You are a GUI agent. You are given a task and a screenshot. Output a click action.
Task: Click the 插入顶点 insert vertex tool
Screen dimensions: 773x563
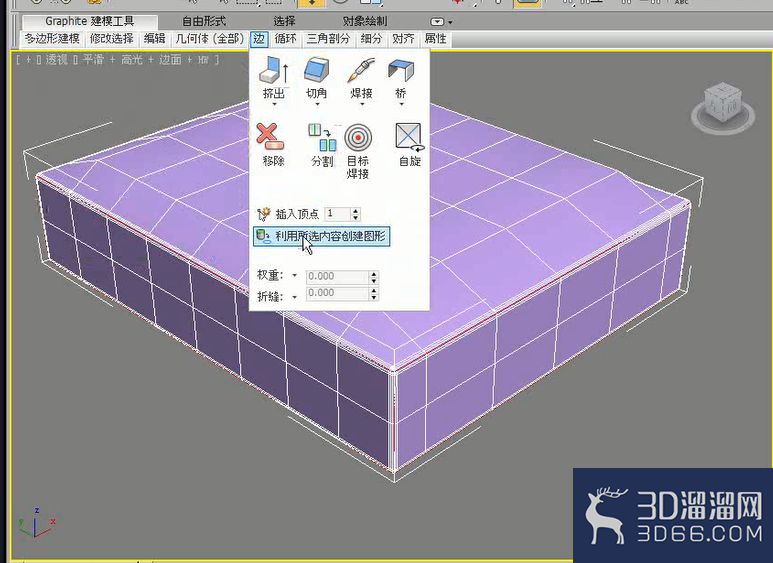[x=288, y=214]
